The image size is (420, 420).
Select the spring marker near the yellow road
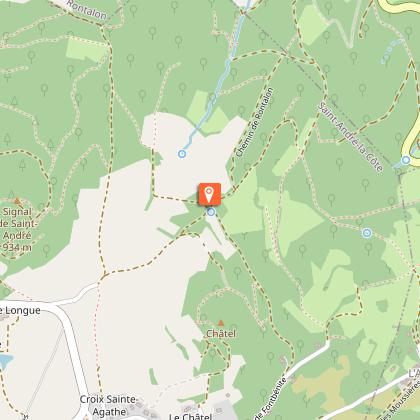tap(406, 160)
